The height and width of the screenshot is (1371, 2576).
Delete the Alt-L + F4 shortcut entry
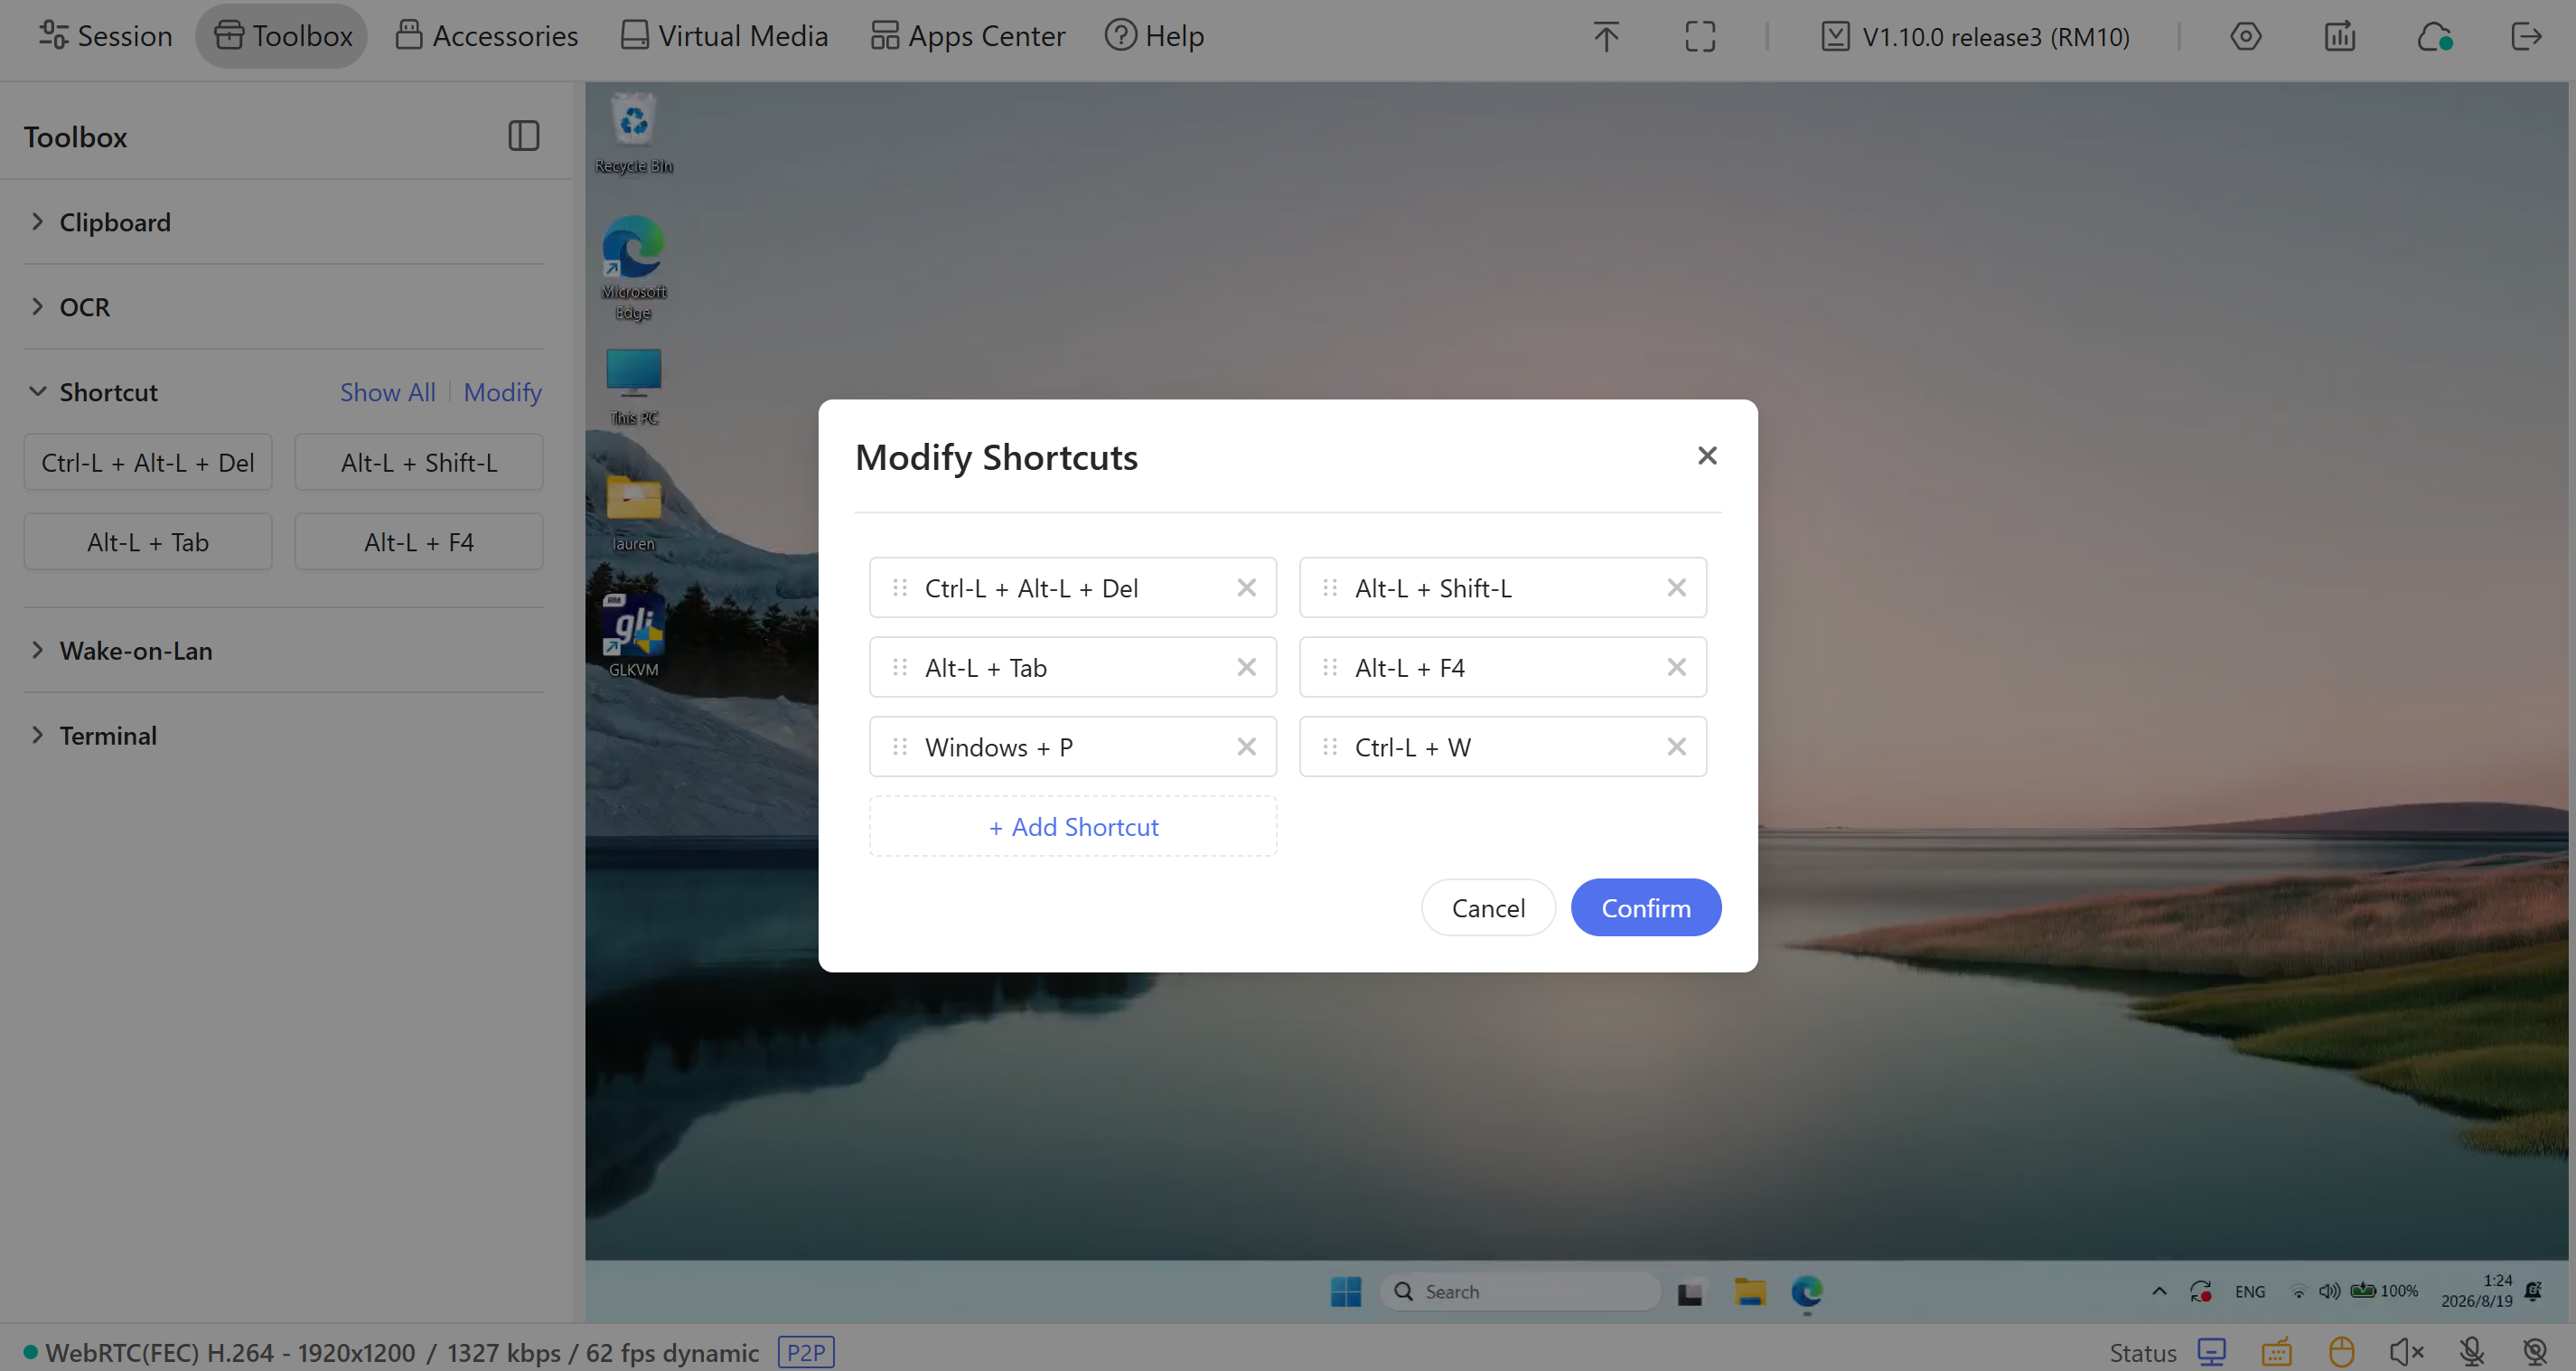click(1676, 667)
